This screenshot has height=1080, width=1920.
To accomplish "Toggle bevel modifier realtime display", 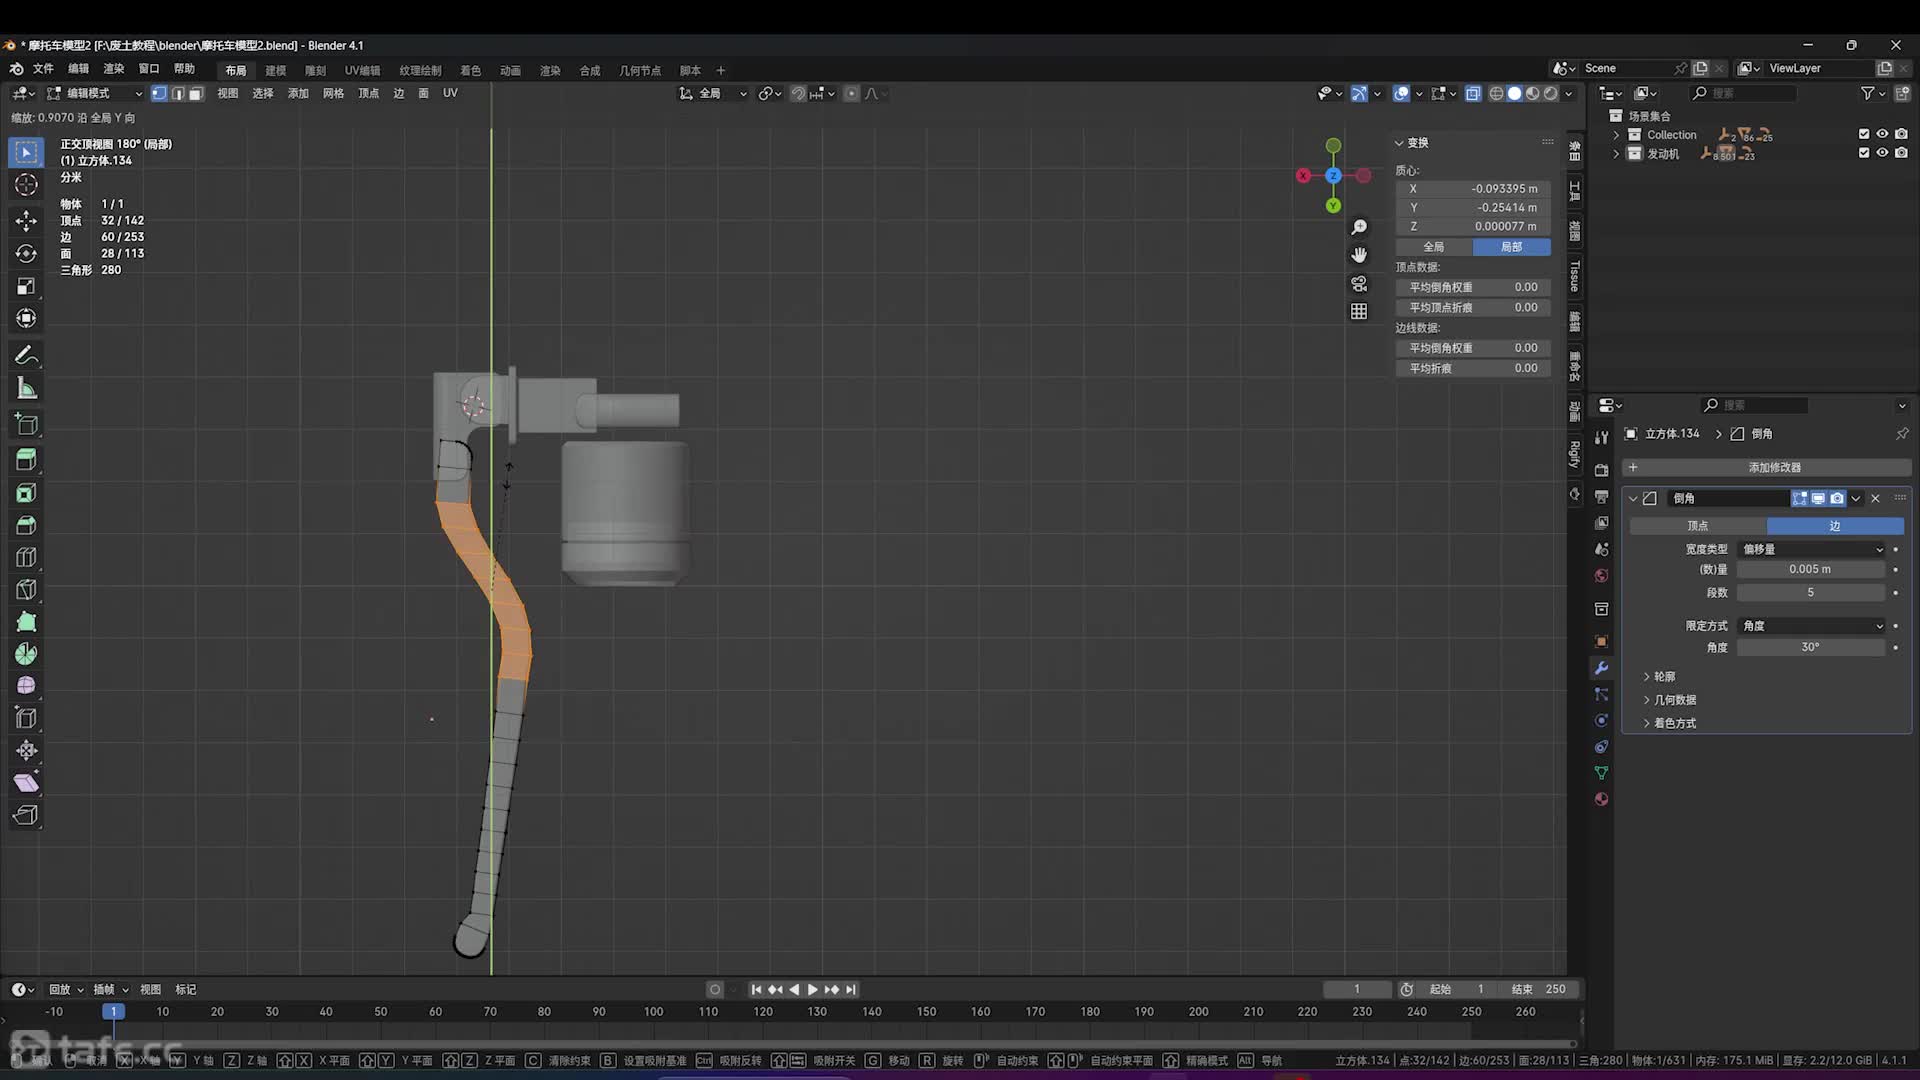I will pyautogui.click(x=1818, y=498).
